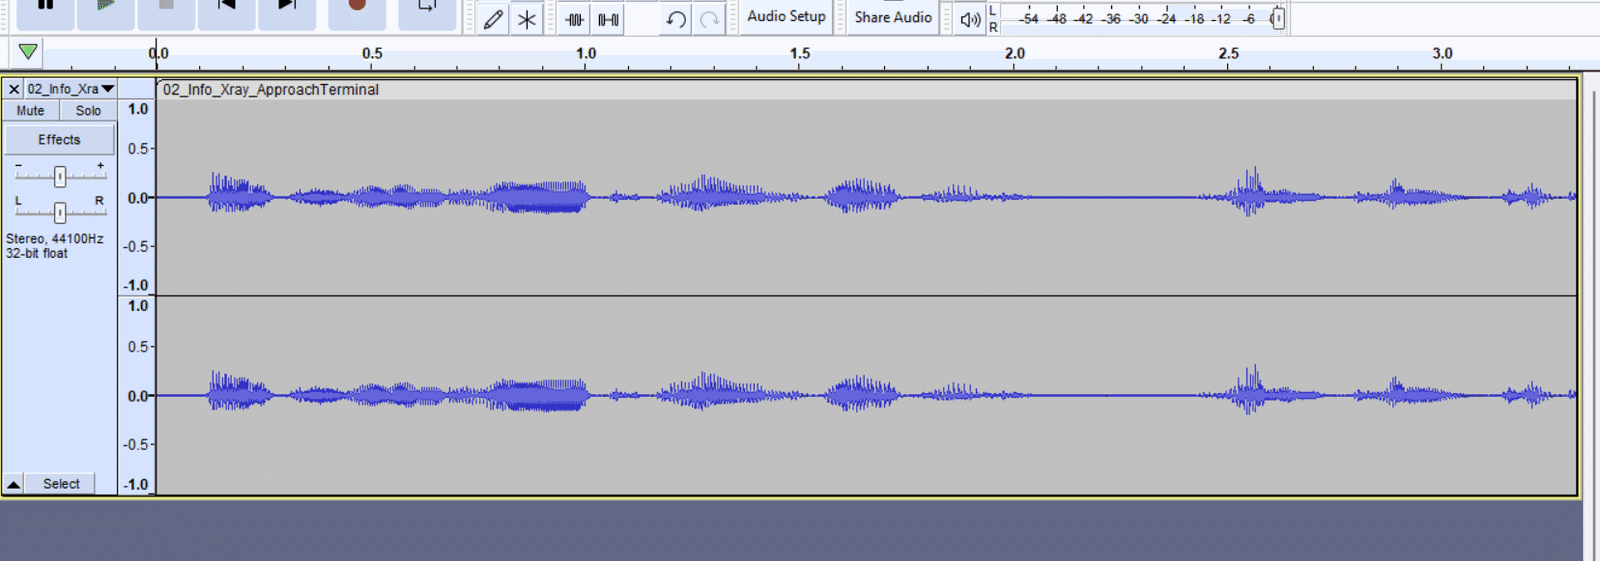Start recording with the red Record button
This screenshot has height=561, width=1600.
357,8
